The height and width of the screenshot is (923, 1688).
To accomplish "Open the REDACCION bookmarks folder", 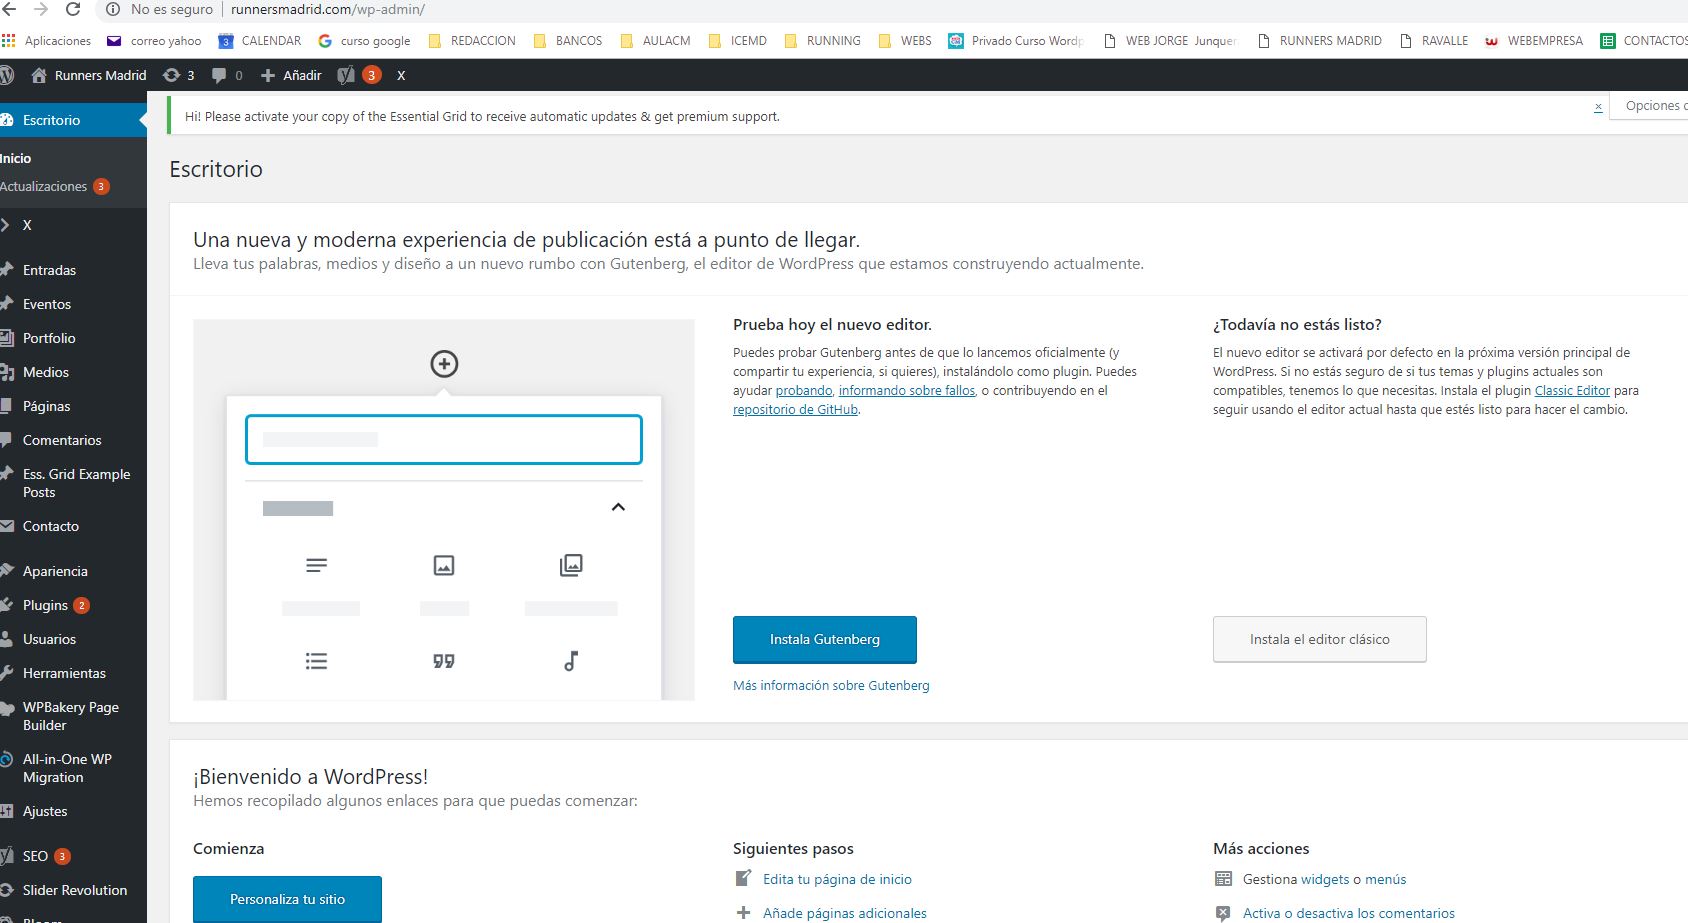I will 472,41.
